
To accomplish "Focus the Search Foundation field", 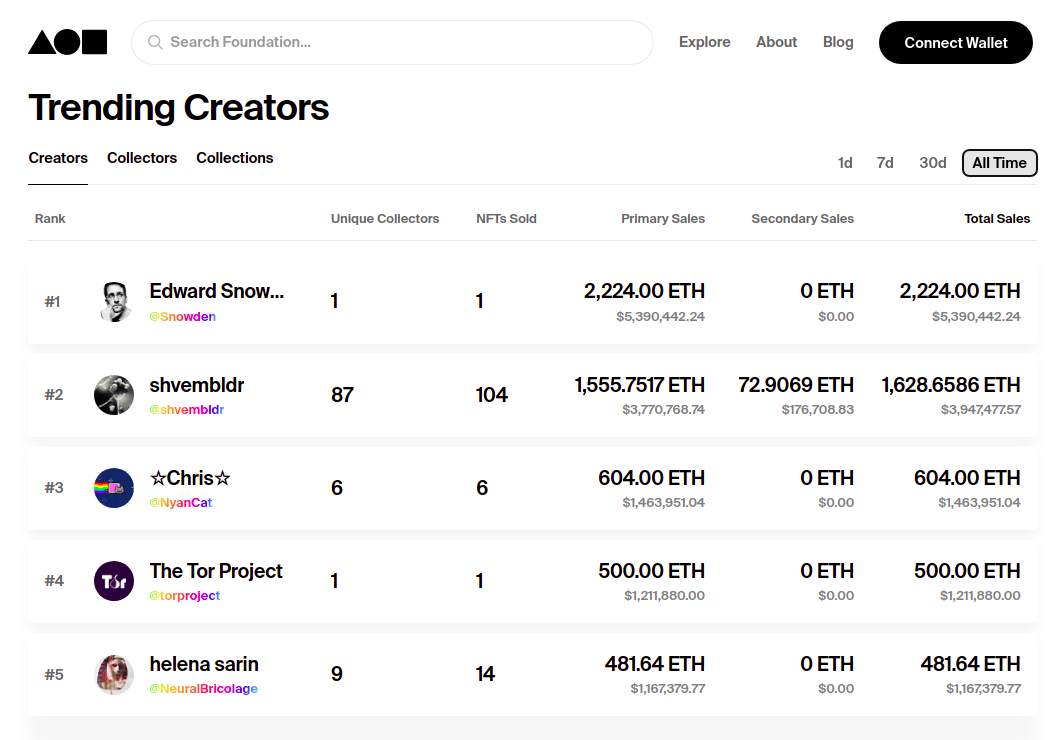I will pyautogui.click(x=392, y=42).
